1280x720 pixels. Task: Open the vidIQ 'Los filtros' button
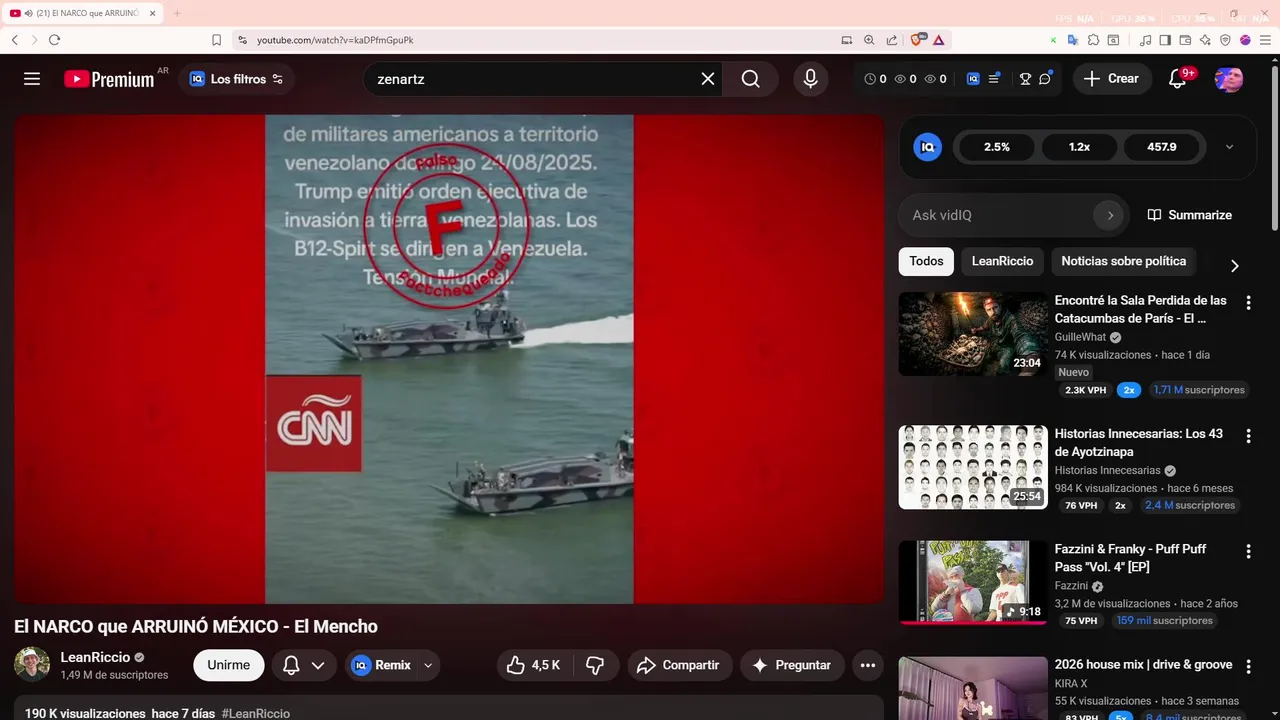[x=236, y=79]
